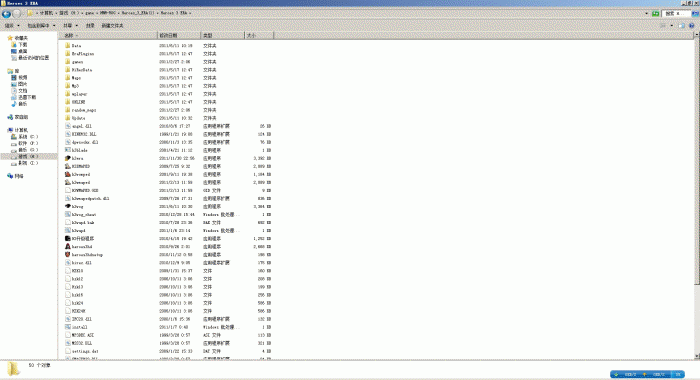Sort by the 大小 (Size) column header
Screen dimensions: 700x380
coord(259,35)
